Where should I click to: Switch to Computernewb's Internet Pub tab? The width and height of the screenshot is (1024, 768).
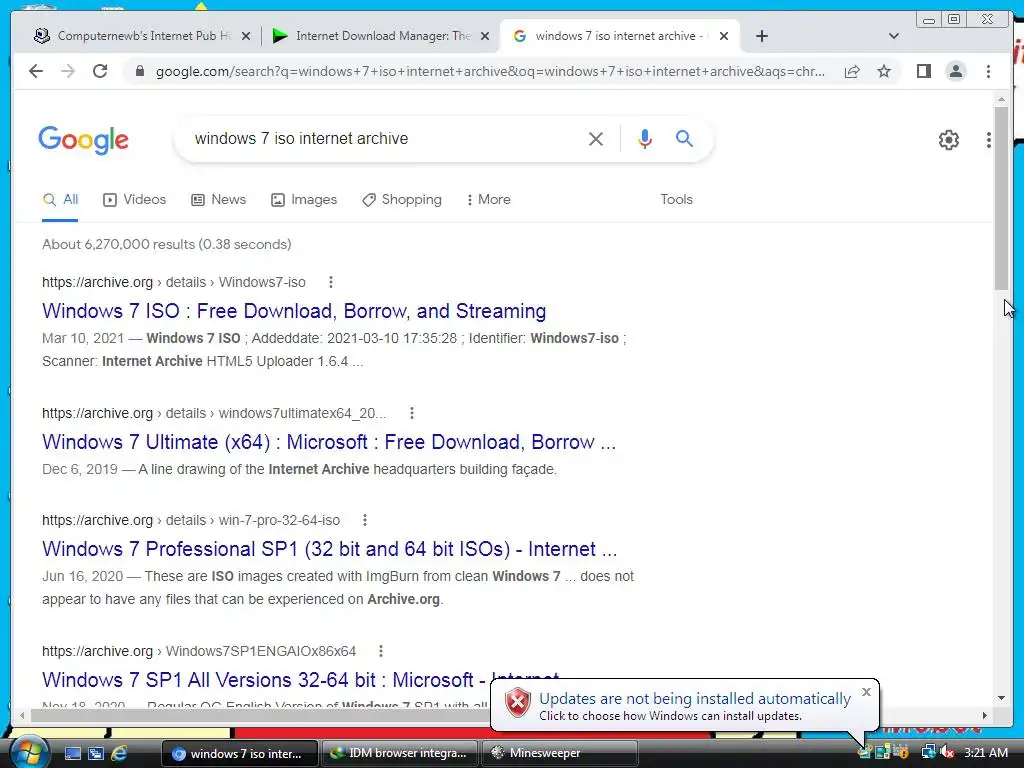142,36
